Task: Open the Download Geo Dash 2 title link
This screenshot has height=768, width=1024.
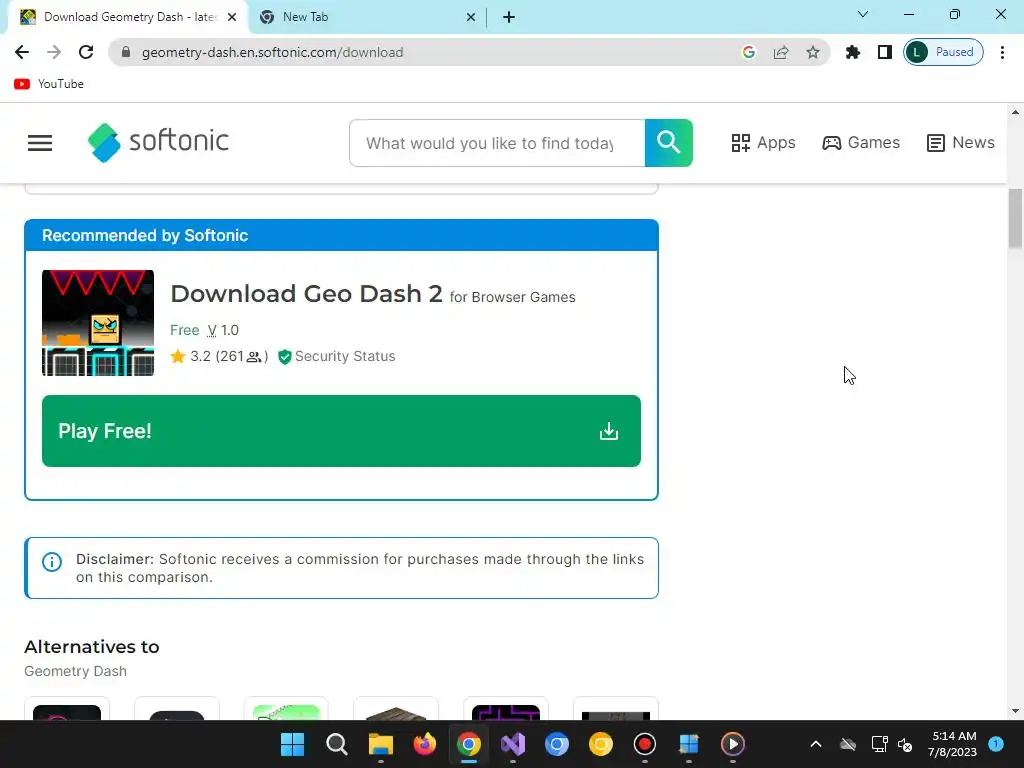Action: point(306,294)
